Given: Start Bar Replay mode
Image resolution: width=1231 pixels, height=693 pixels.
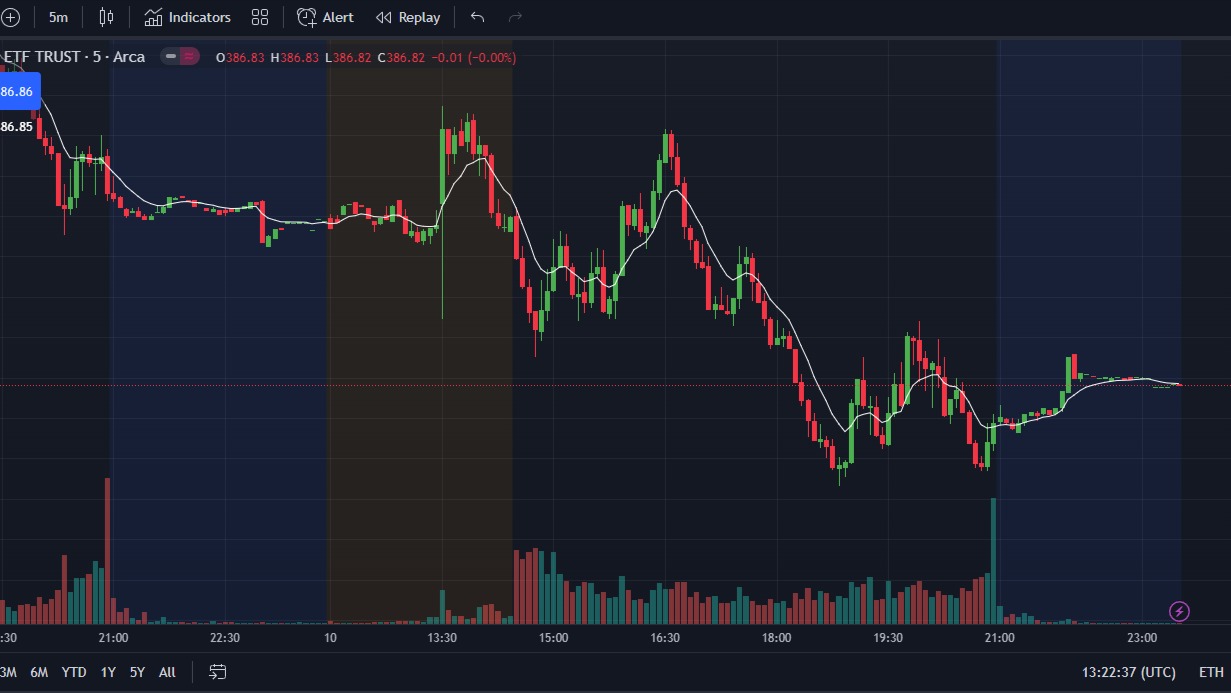Looking at the screenshot, I should click(x=408, y=17).
